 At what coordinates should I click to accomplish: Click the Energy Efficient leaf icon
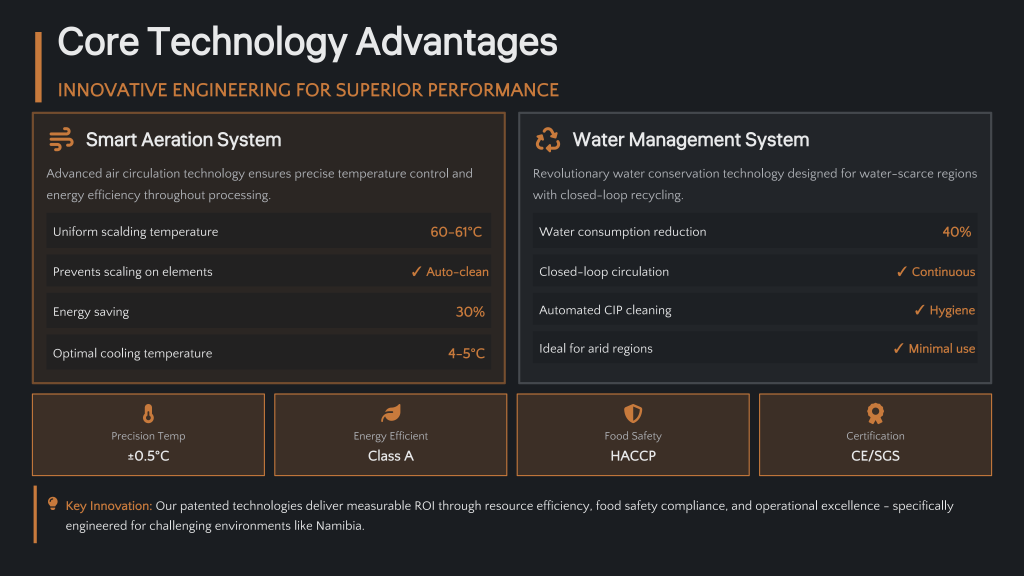click(390, 414)
